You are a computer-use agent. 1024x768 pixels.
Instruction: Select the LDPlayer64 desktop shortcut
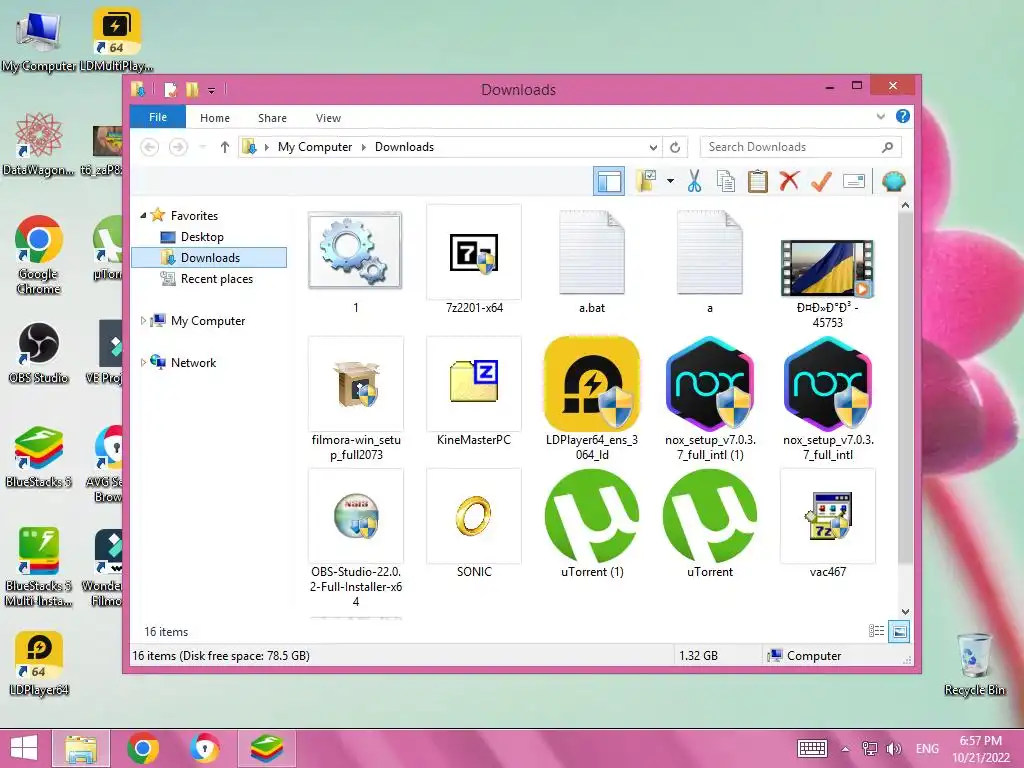pyautogui.click(x=39, y=664)
